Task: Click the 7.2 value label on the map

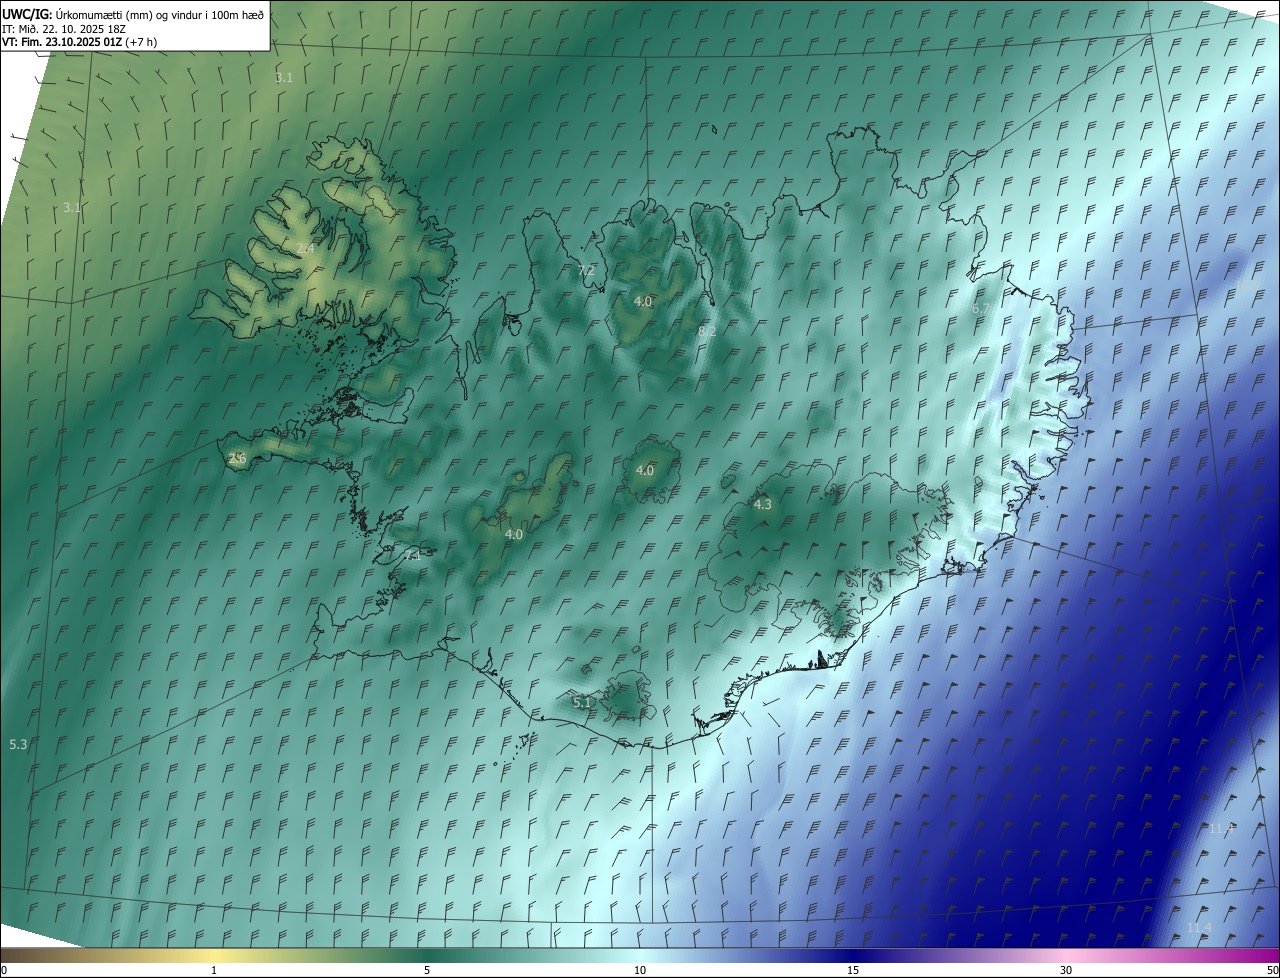Action: click(587, 270)
